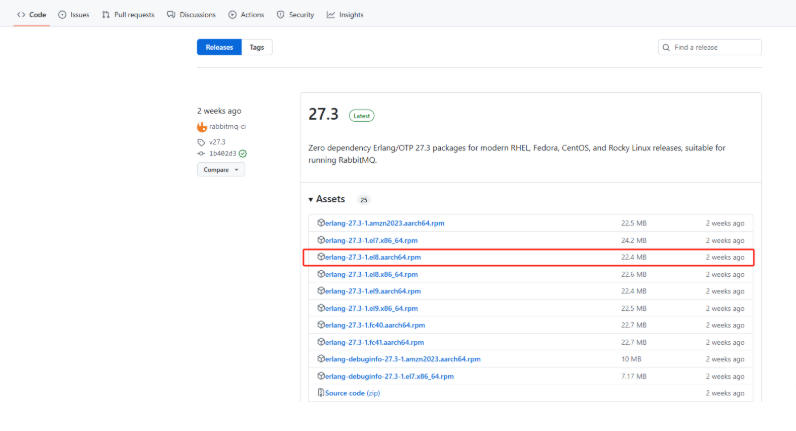Download erlang-27.3-1.el8.aarch64.rpm
This screenshot has width=796, height=431.
coord(373,257)
